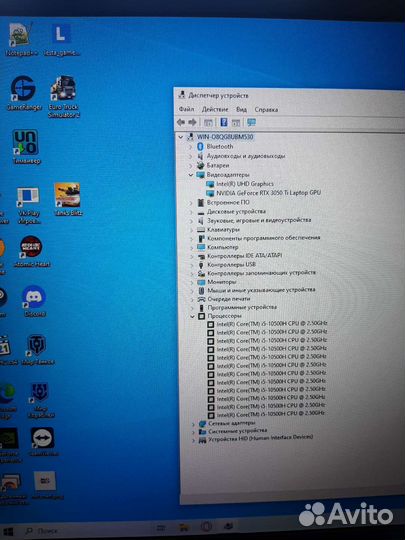Expand the Батареи category

point(190,166)
